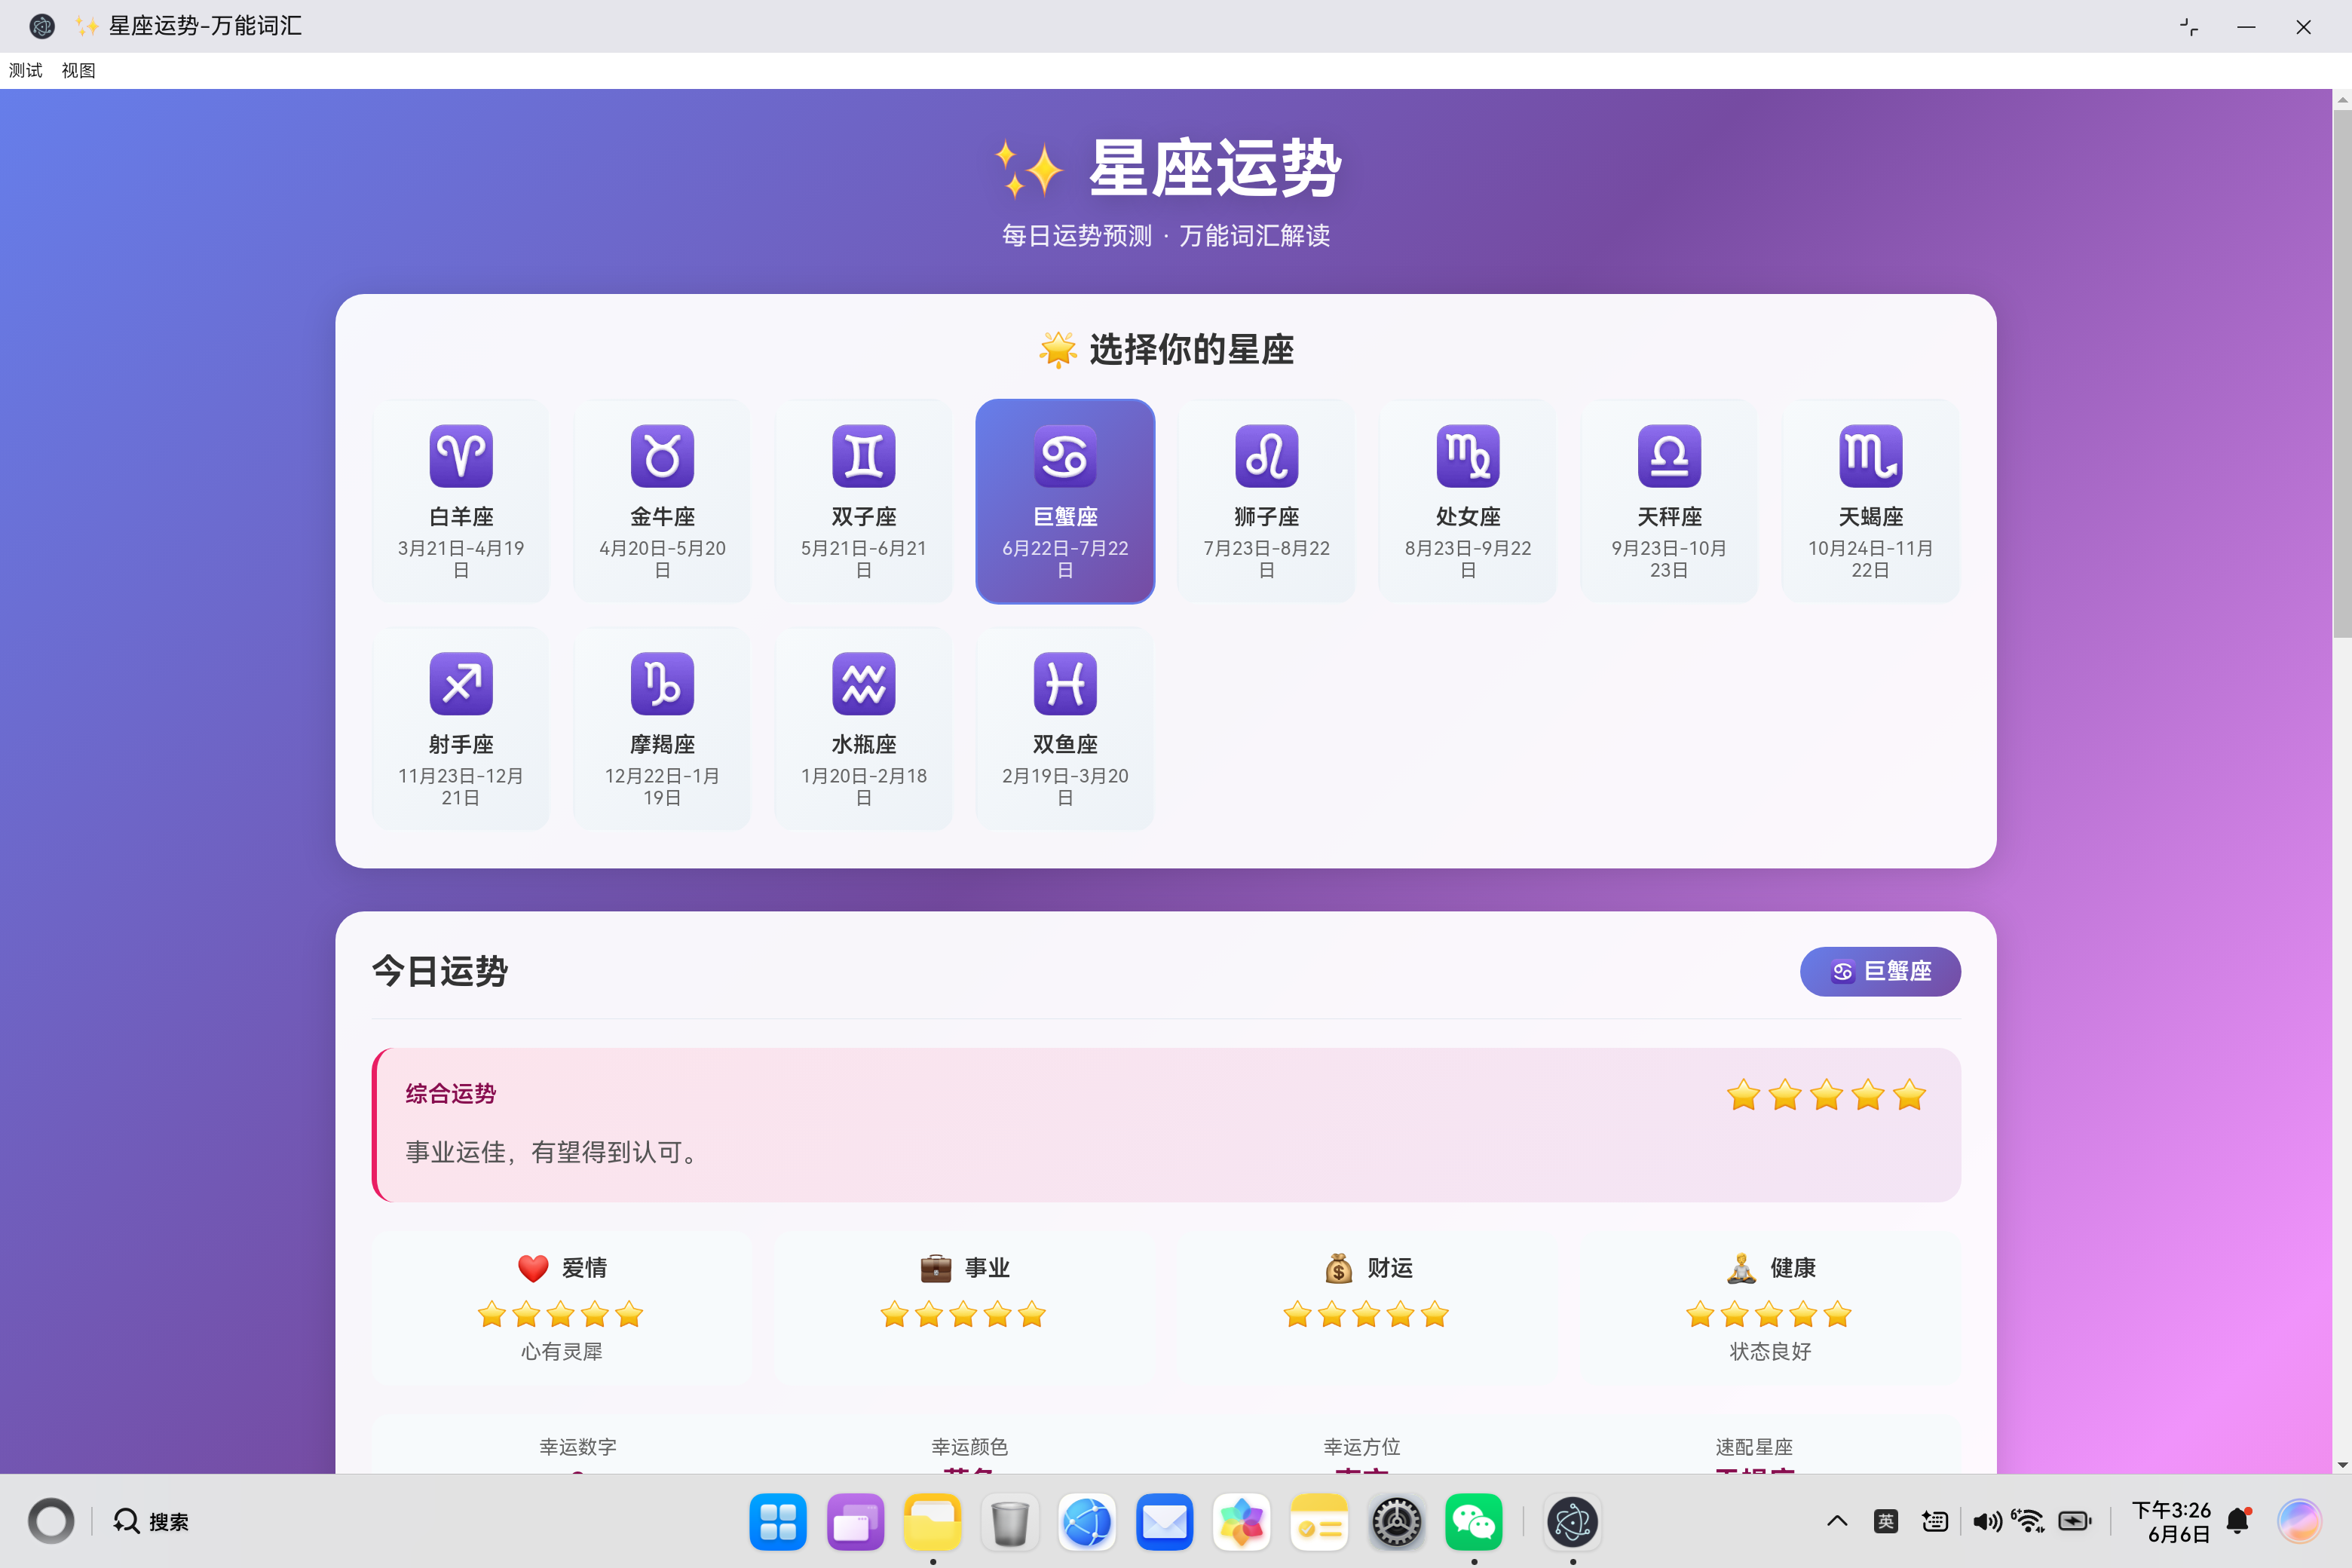Select the Taurus 金牛座 zodiac icon
The height and width of the screenshot is (1568, 2352).
pos(662,456)
